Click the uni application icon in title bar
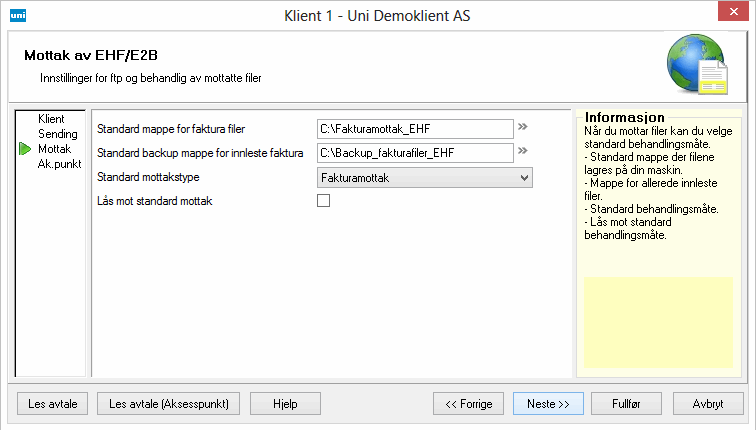Image resolution: width=756 pixels, height=430 pixels. click(x=17, y=15)
